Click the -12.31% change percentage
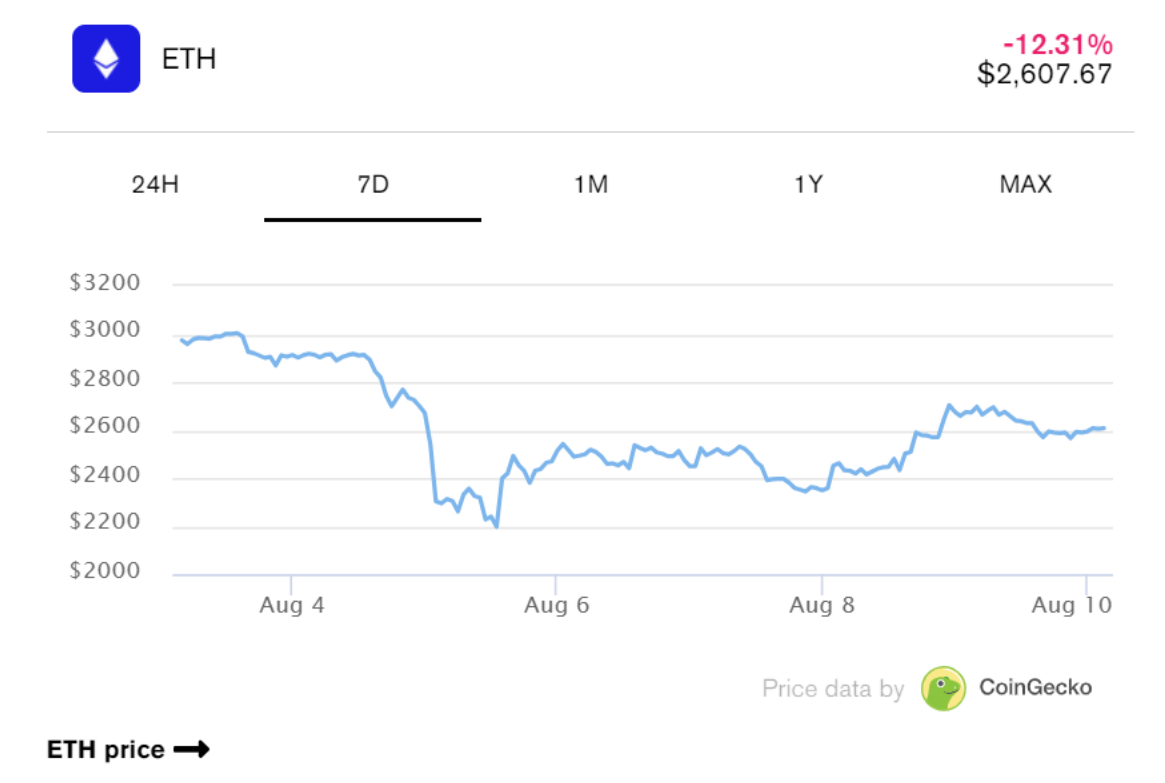Image resolution: width=1165 pixels, height=783 pixels. [1058, 45]
